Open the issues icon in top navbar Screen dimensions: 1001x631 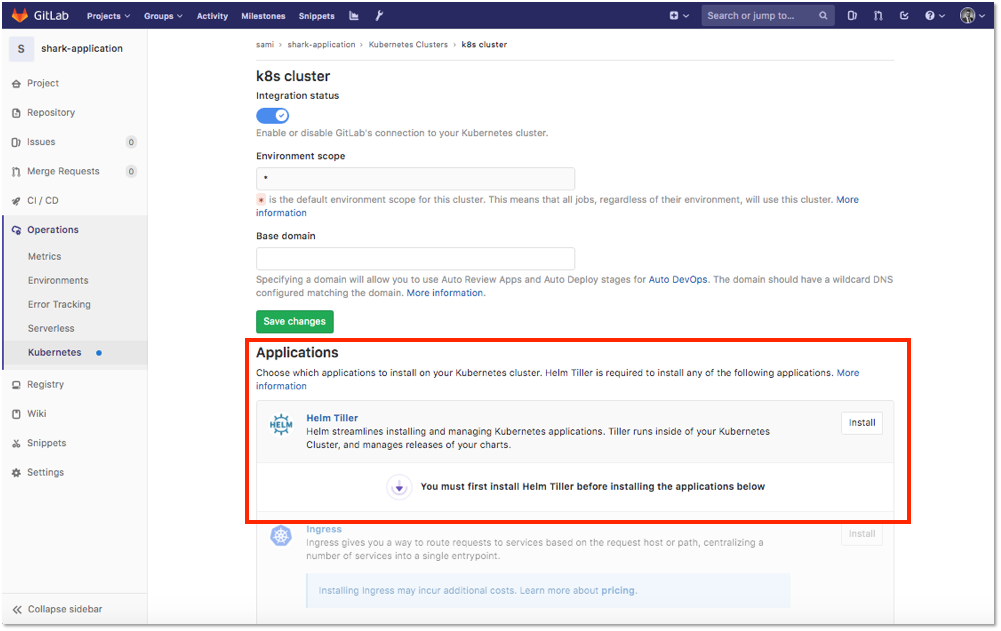pyautogui.click(x=852, y=16)
